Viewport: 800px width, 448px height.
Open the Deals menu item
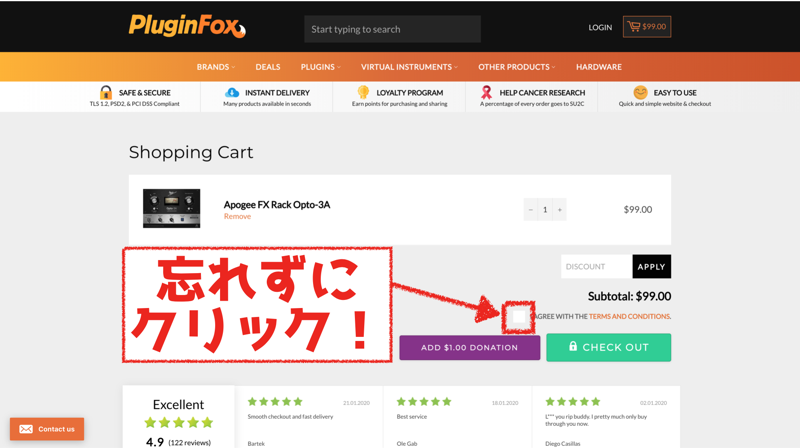coord(268,67)
